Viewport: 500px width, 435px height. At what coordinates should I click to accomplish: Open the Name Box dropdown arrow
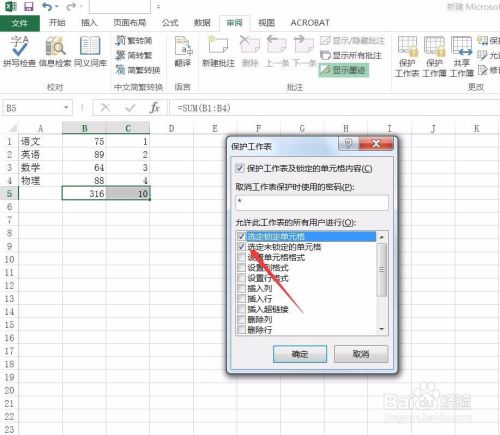66,108
